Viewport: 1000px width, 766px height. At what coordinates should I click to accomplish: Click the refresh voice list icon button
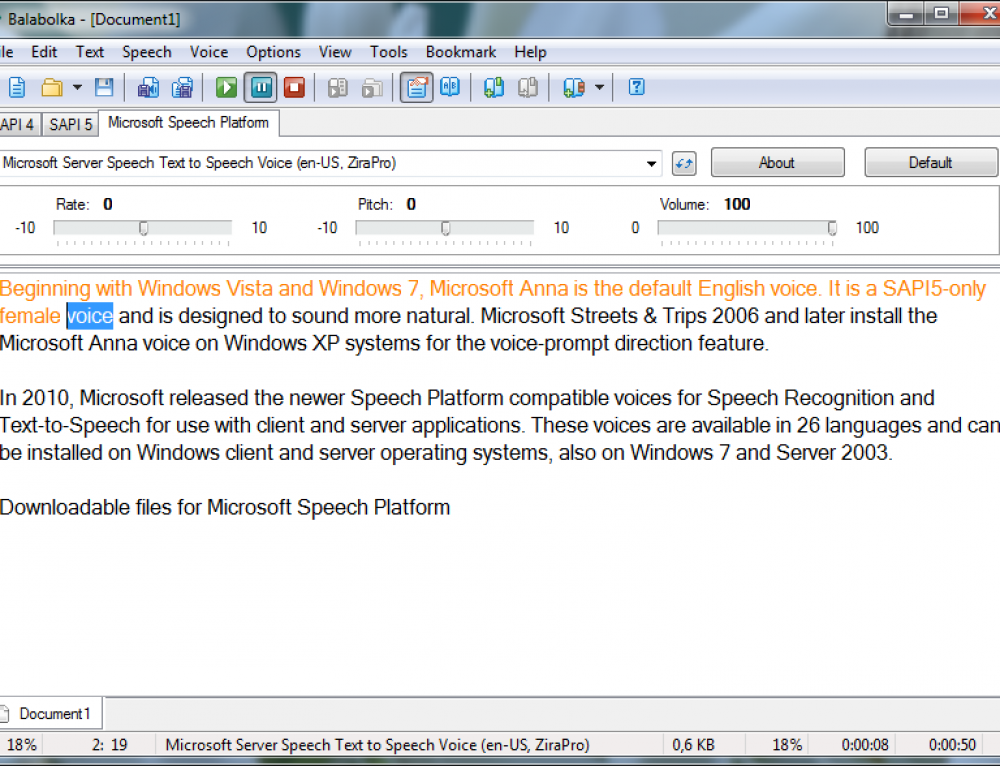(x=684, y=163)
